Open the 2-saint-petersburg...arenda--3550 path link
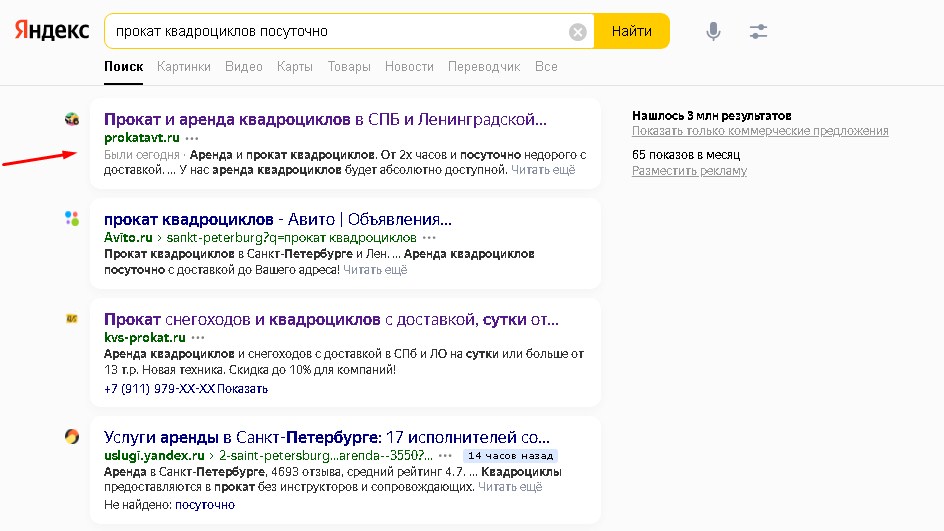944x531 pixels. point(325,455)
